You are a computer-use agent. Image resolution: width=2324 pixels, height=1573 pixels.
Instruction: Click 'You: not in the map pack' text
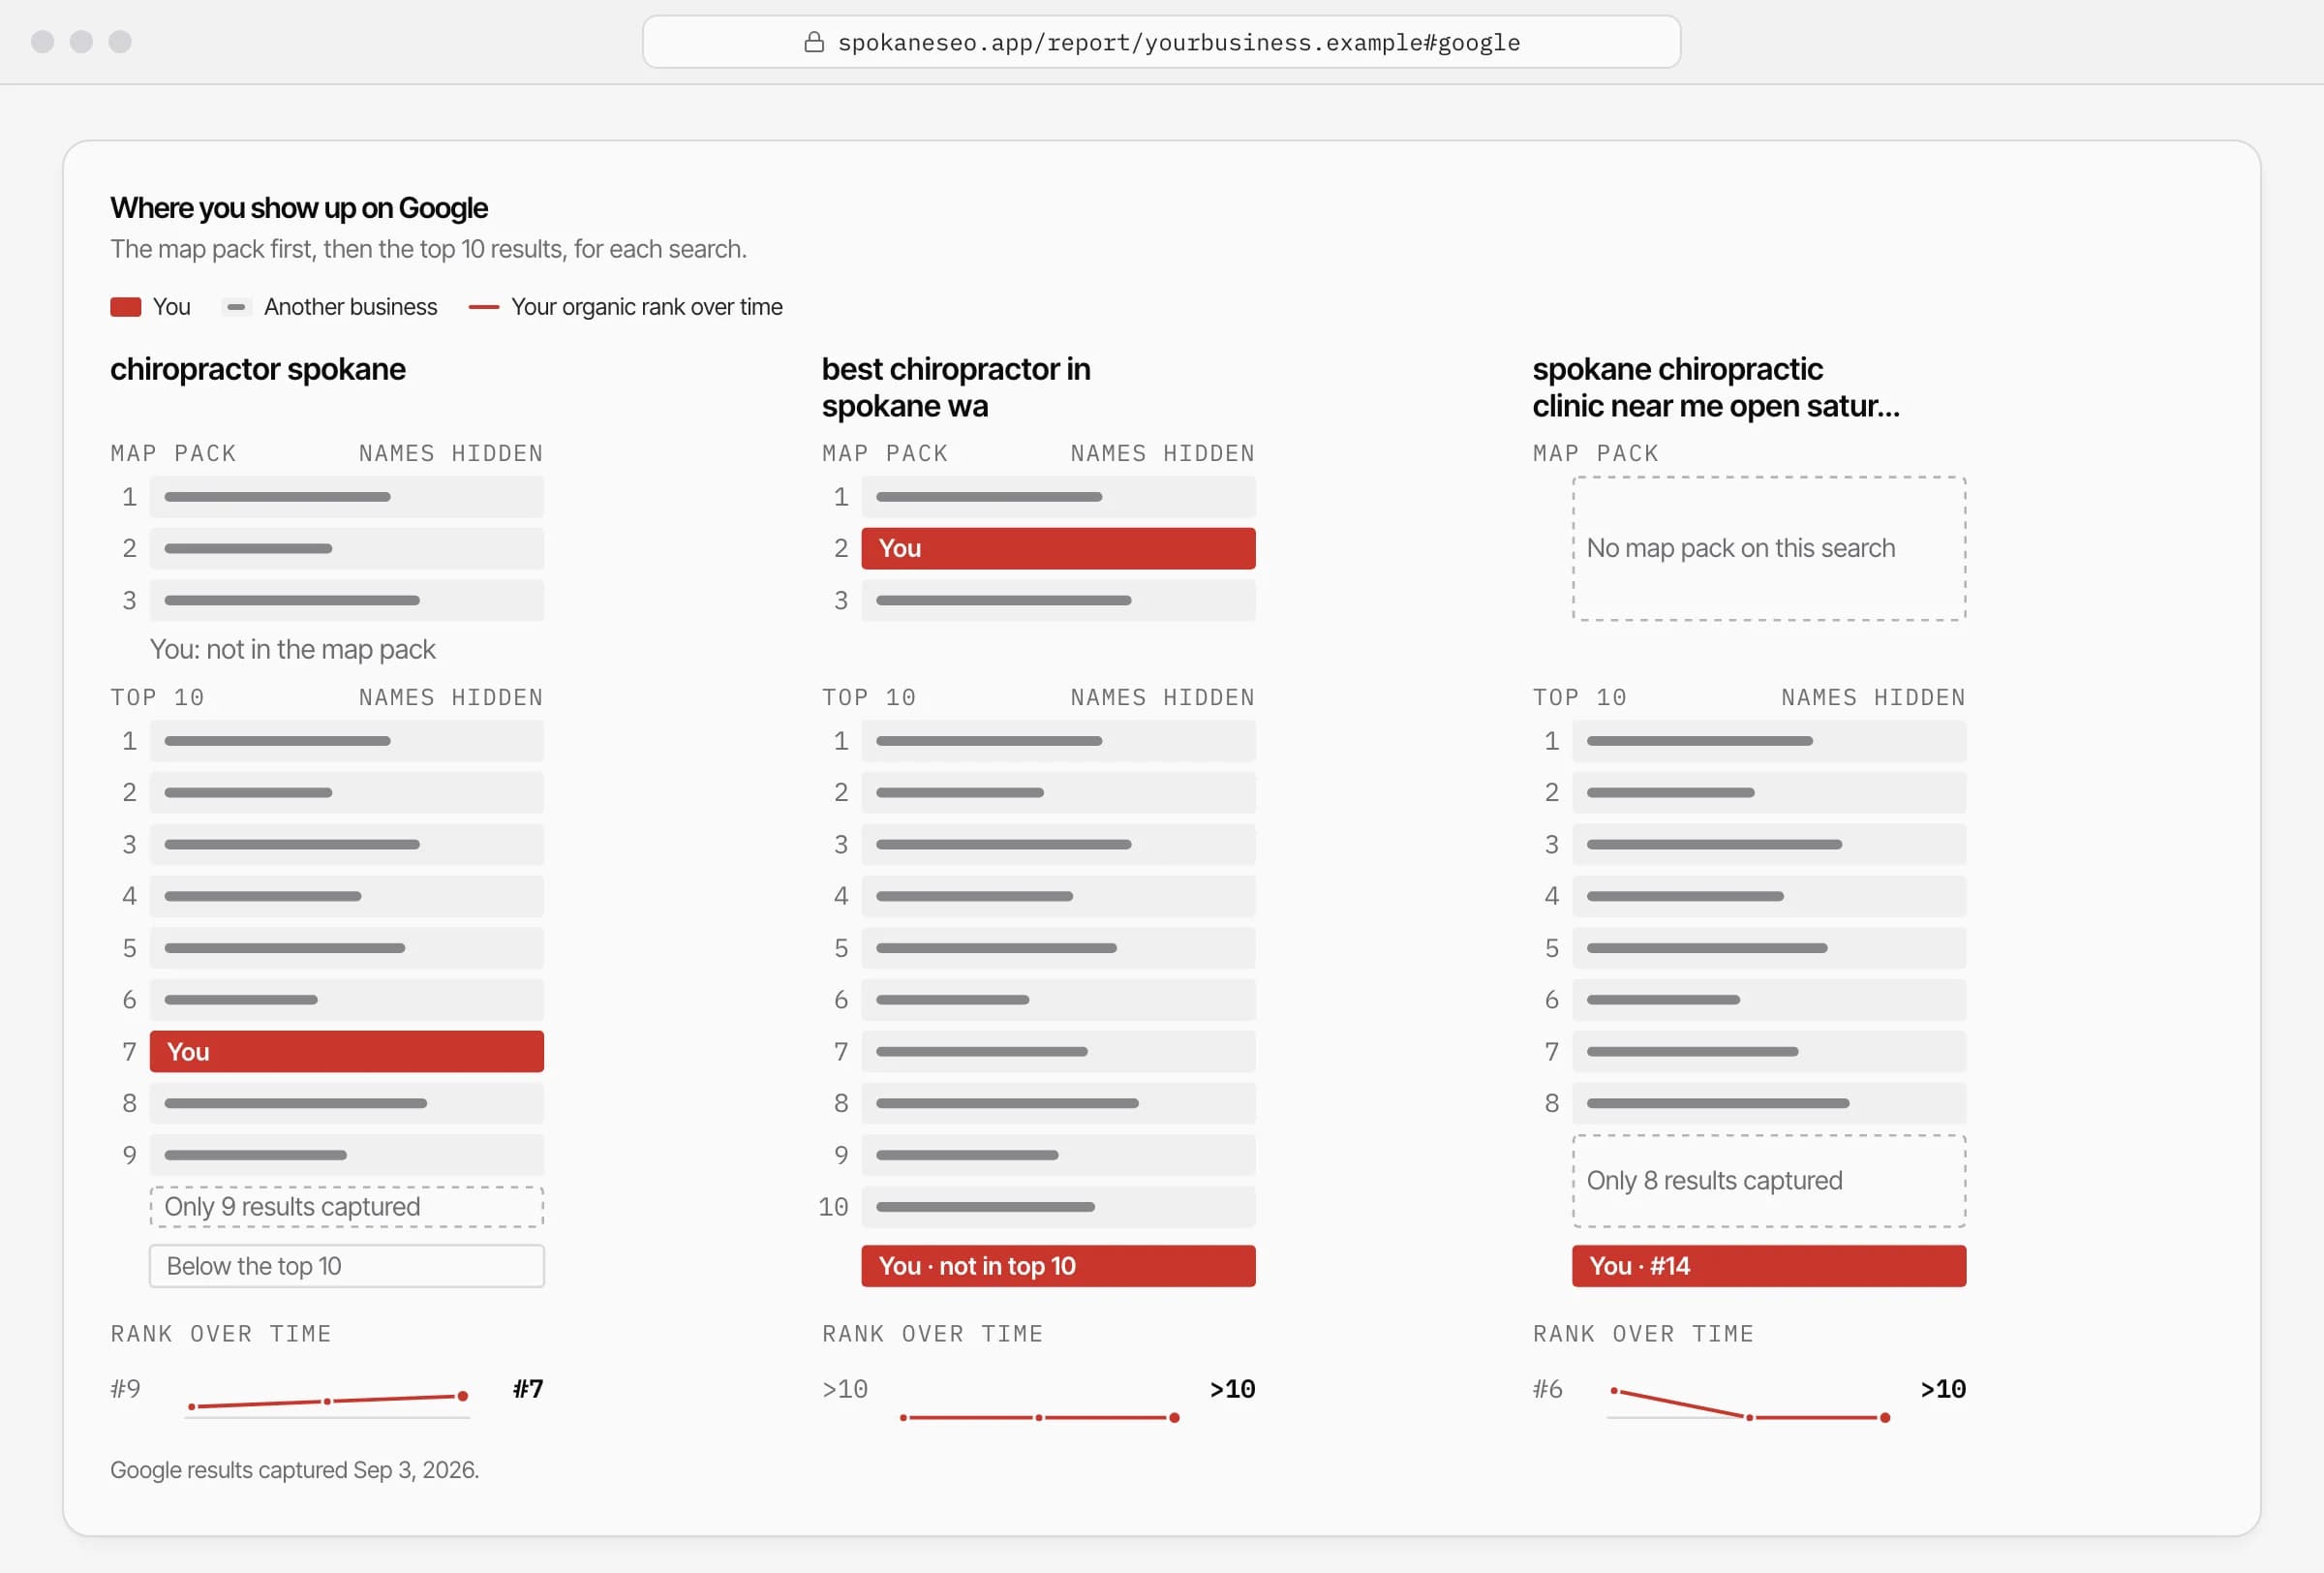pyautogui.click(x=292, y=650)
